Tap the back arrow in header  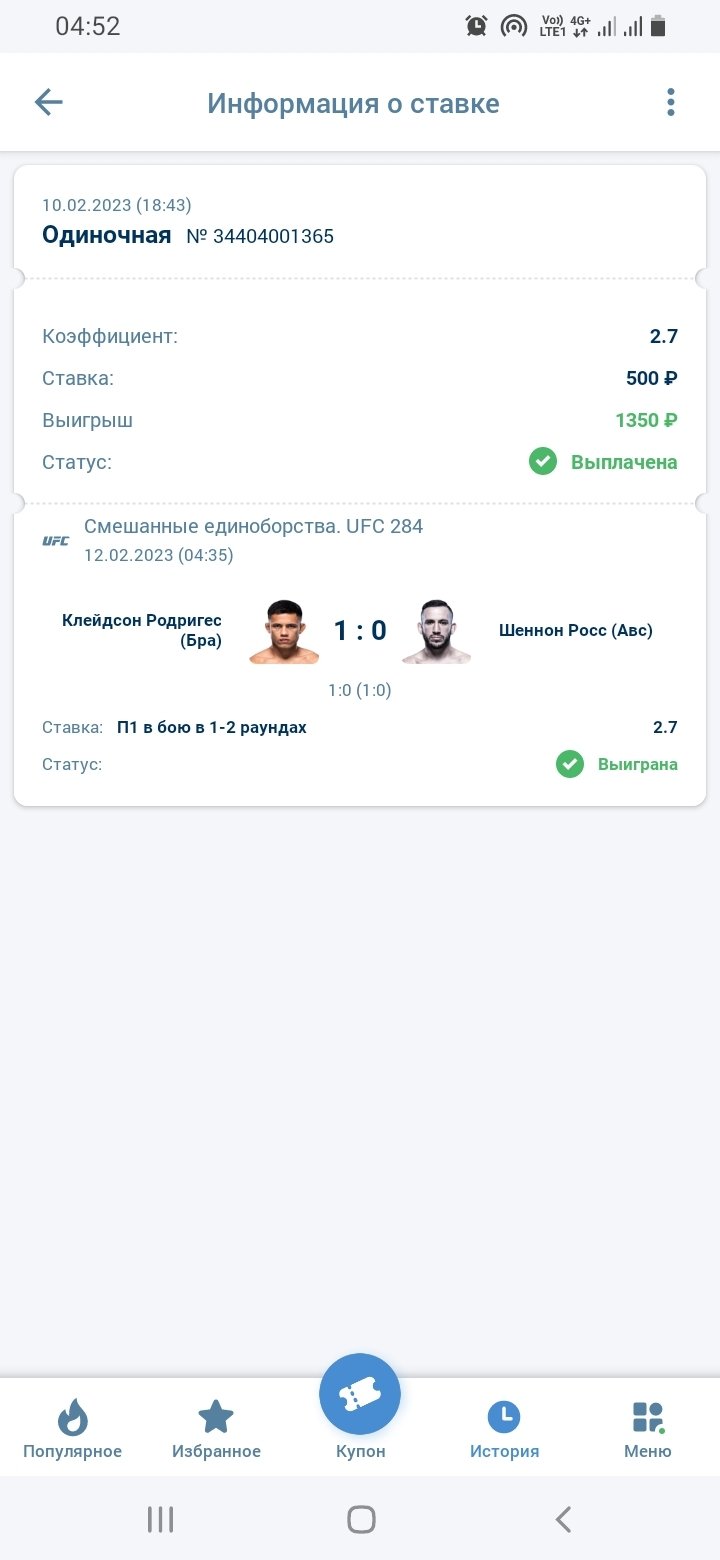point(49,102)
